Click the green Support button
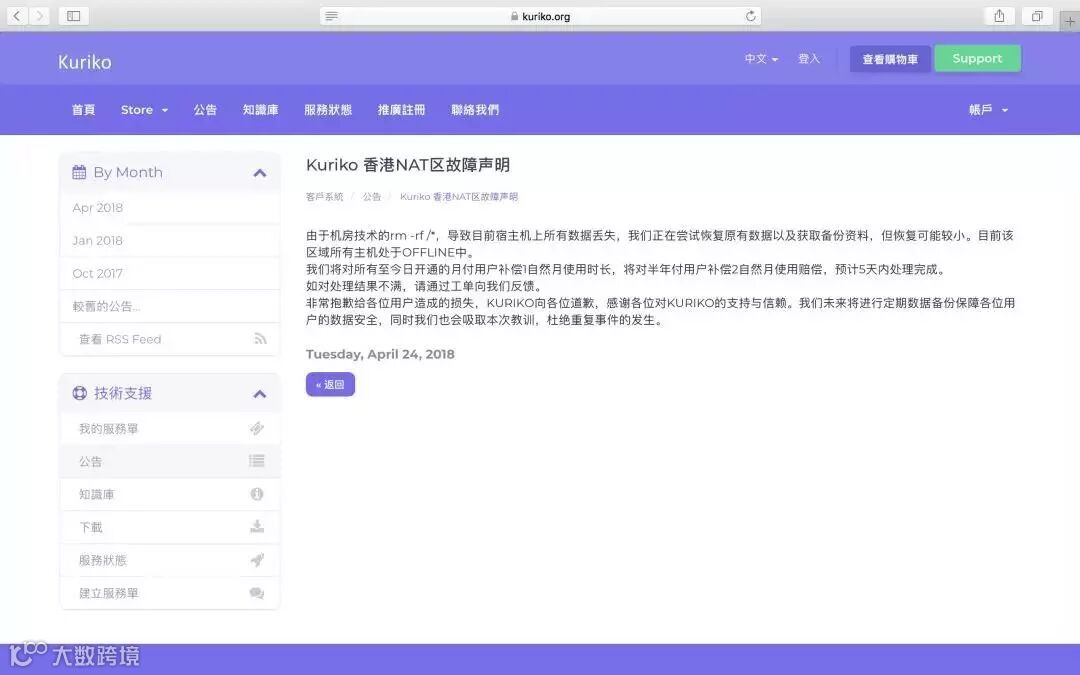 pos(977,59)
